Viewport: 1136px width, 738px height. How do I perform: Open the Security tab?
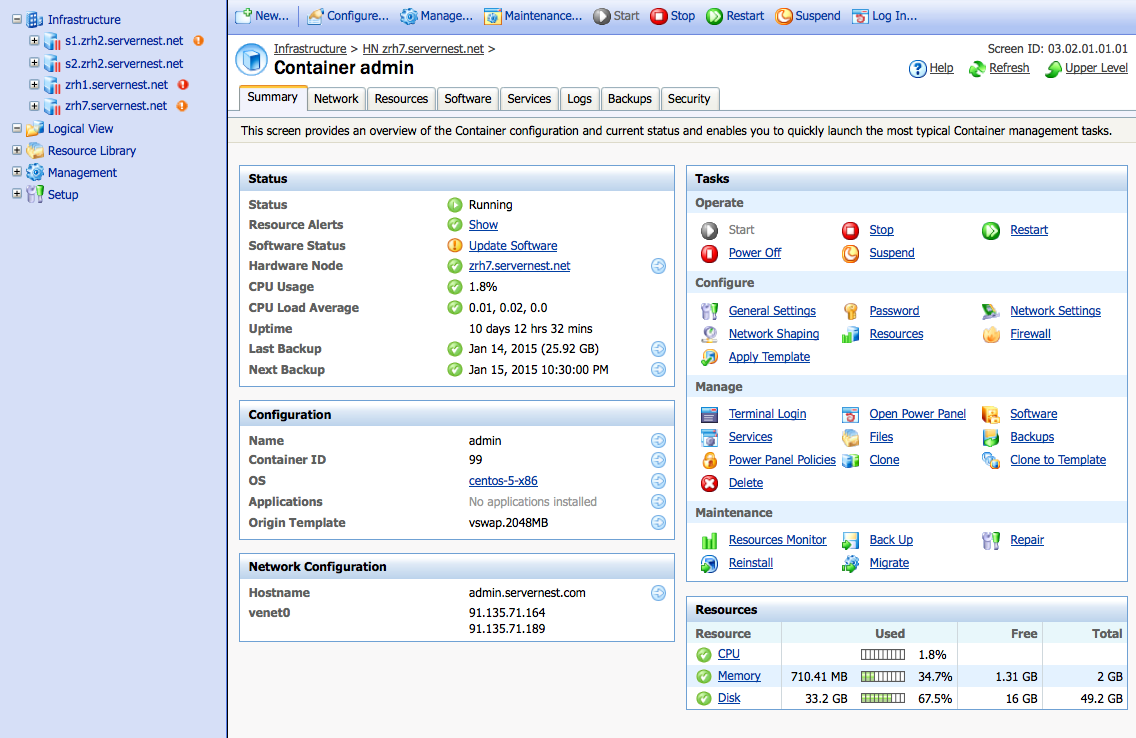689,98
